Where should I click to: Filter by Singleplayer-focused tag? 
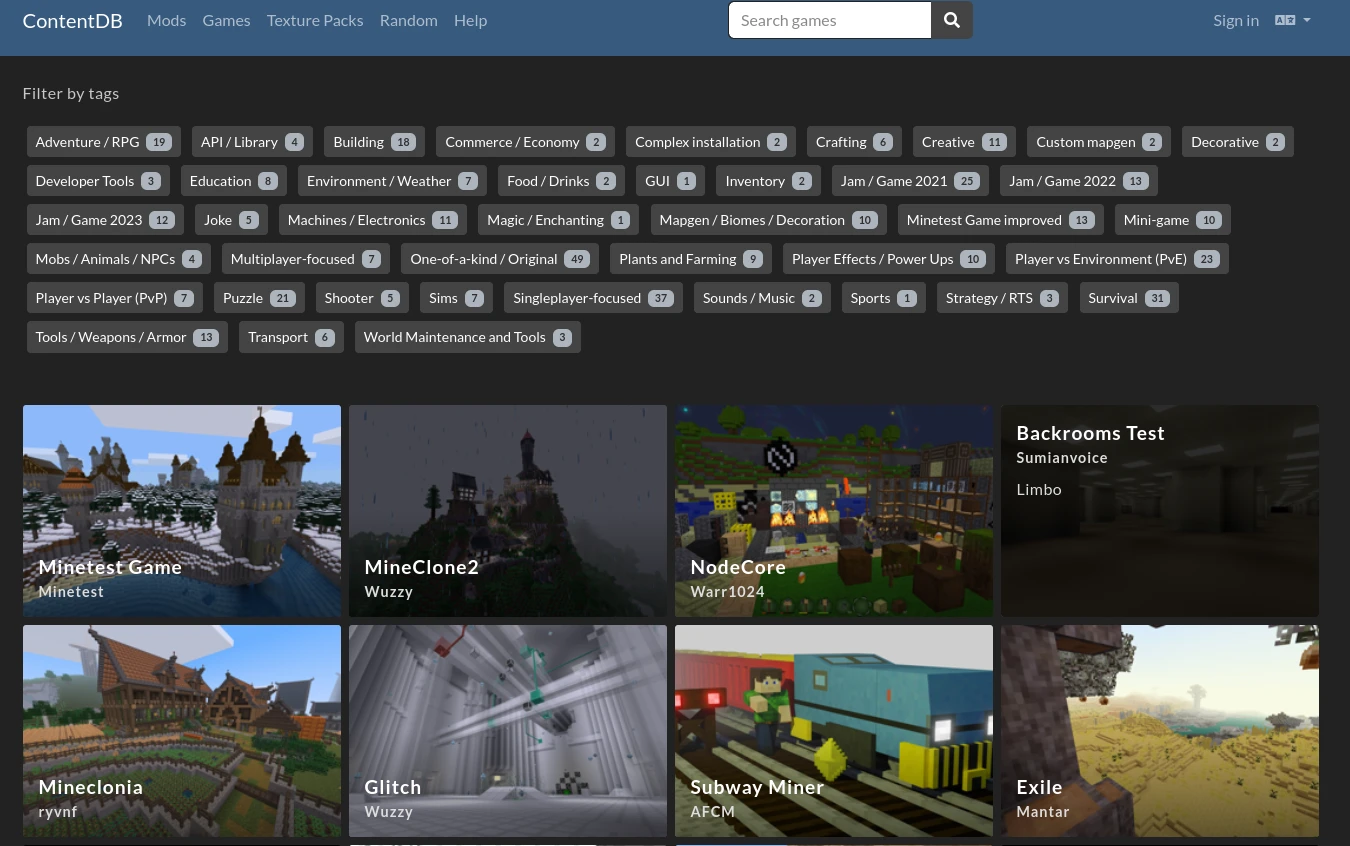pyautogui.click(x=593, y=298)
